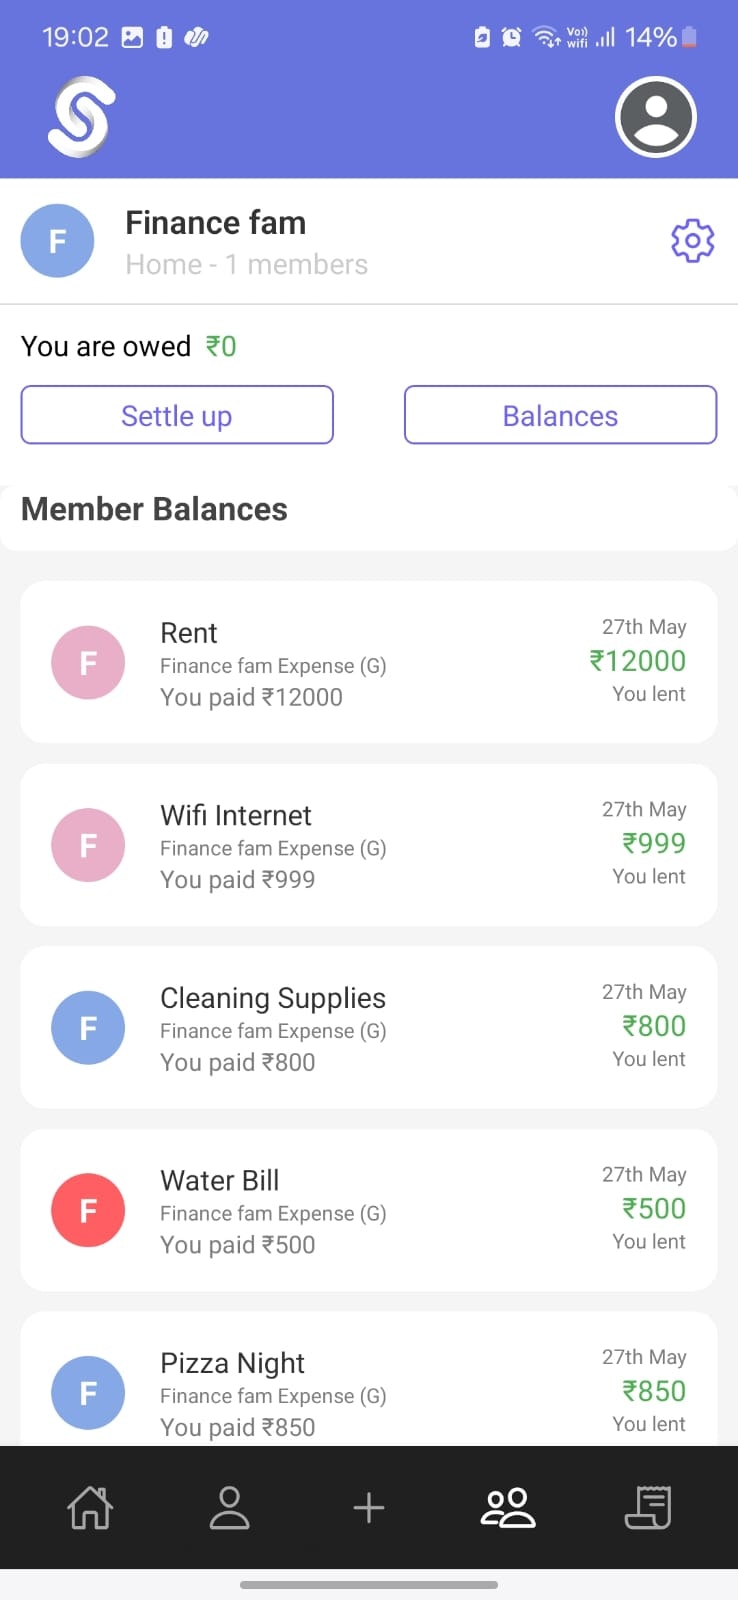The width and height of the screenshot is (738, 1600).
Task: Click the Balances button
Action: tap(560, 415)
